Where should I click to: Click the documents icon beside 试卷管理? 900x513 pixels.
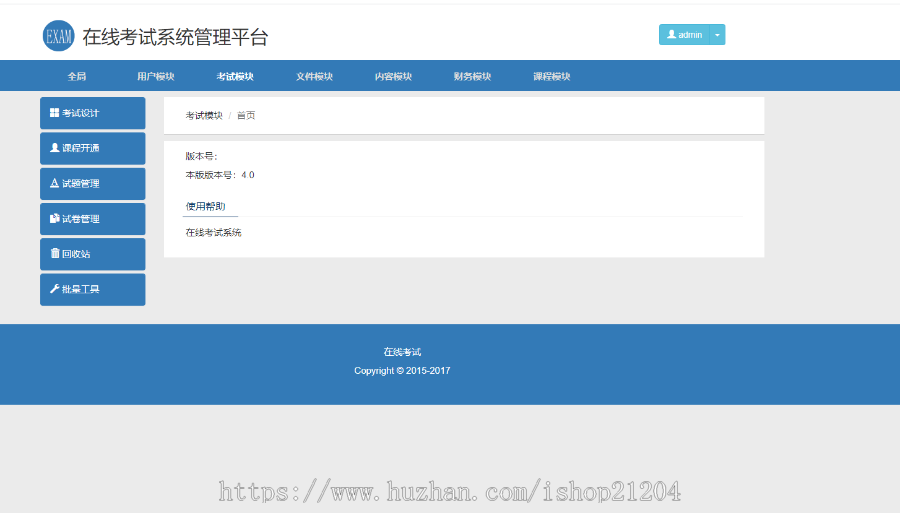coord(55,218)
